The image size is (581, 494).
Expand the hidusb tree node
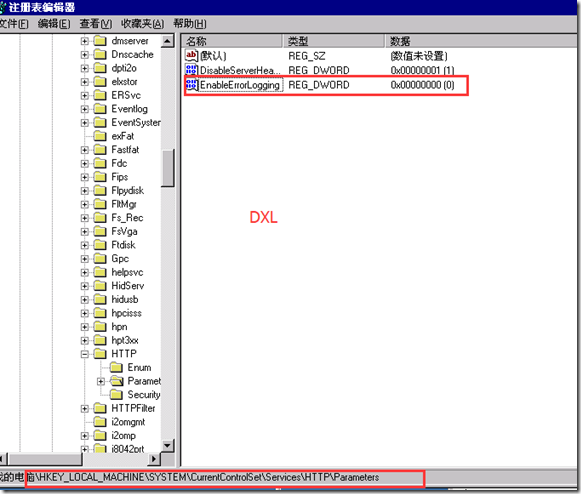coord(85,300)
